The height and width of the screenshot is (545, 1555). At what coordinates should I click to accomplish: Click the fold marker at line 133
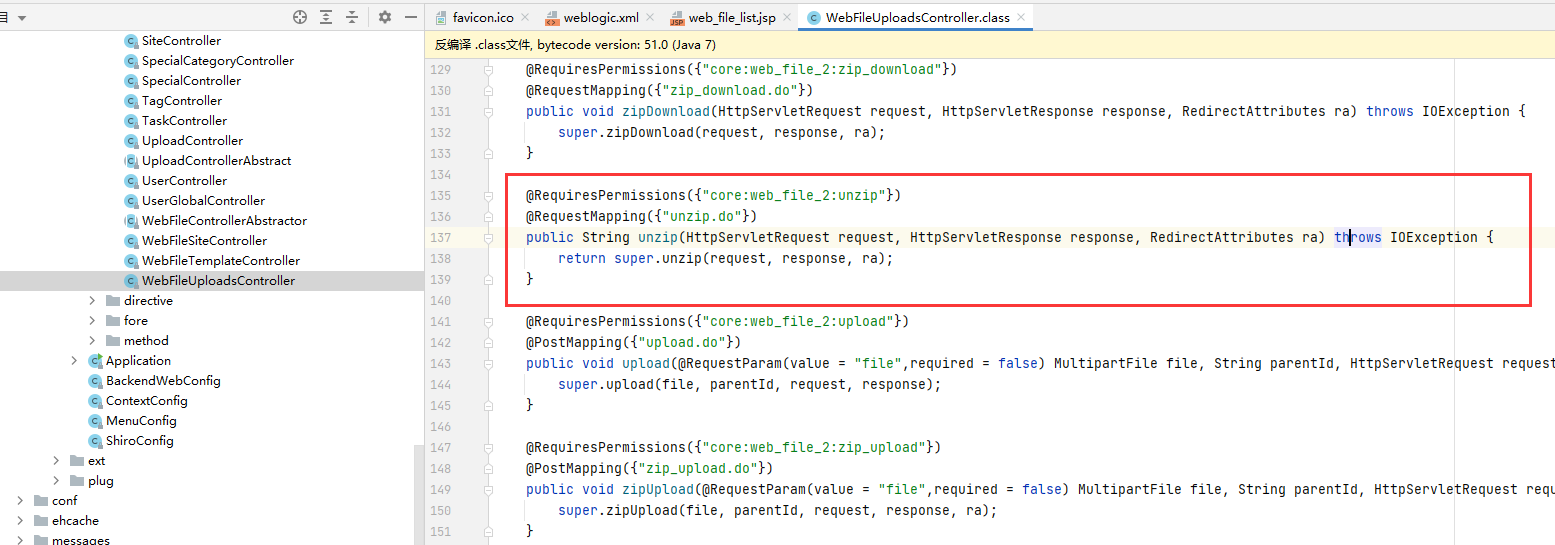488,154
